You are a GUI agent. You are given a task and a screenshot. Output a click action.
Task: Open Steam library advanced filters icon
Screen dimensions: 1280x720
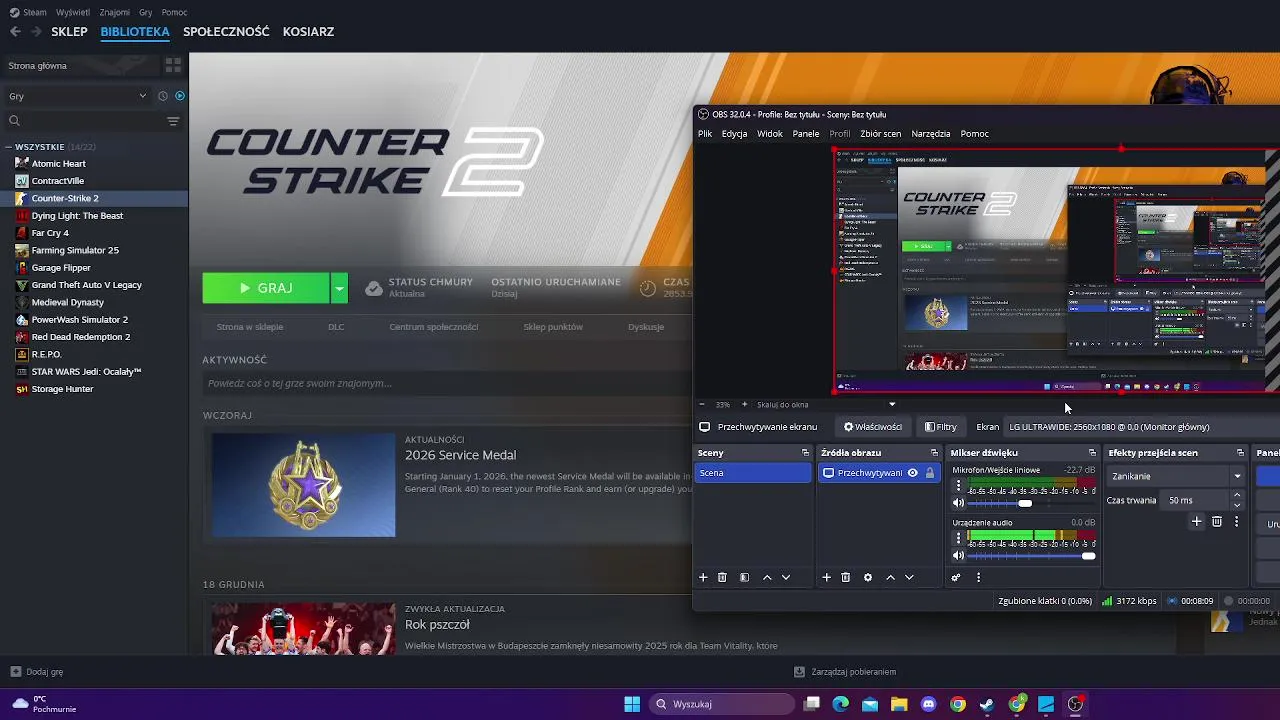coord(173,121)
